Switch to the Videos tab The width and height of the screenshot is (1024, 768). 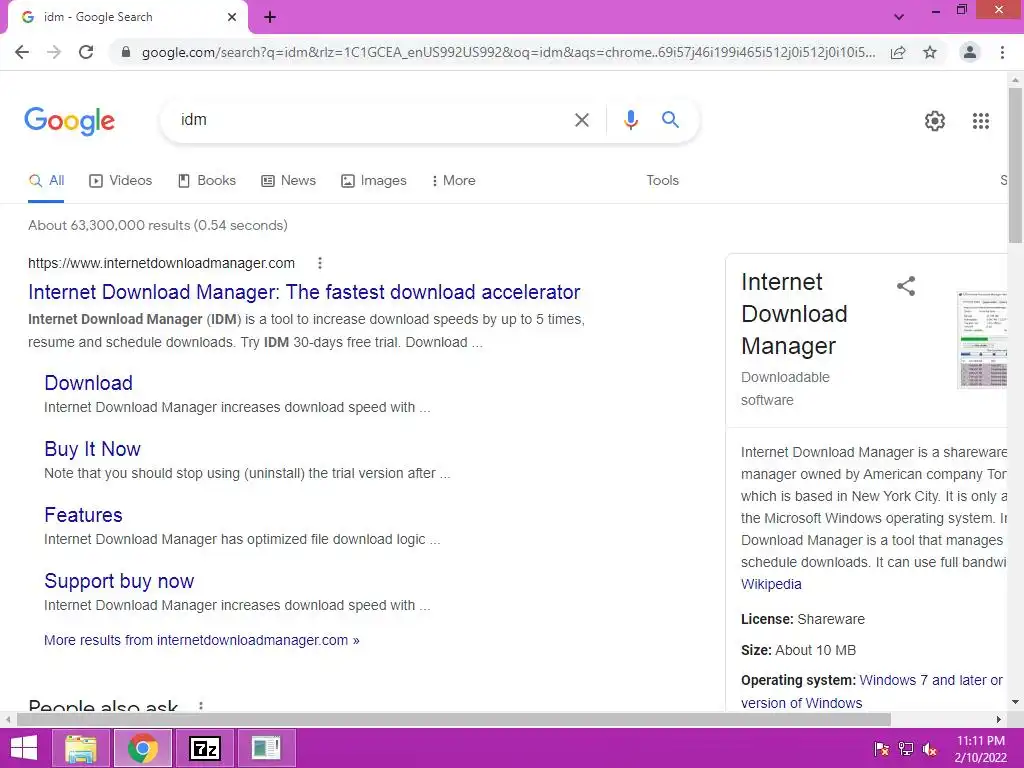(121, 180)
